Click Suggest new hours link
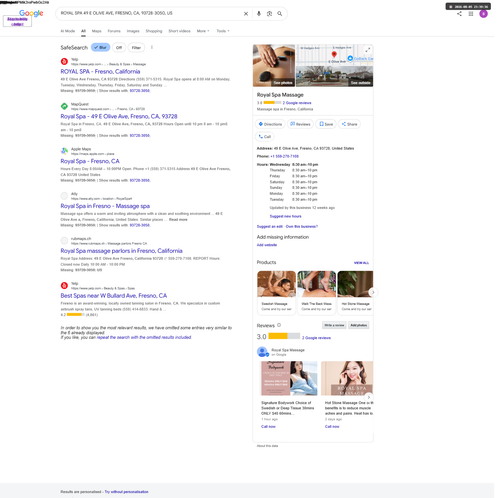 [x=285, y=216]
